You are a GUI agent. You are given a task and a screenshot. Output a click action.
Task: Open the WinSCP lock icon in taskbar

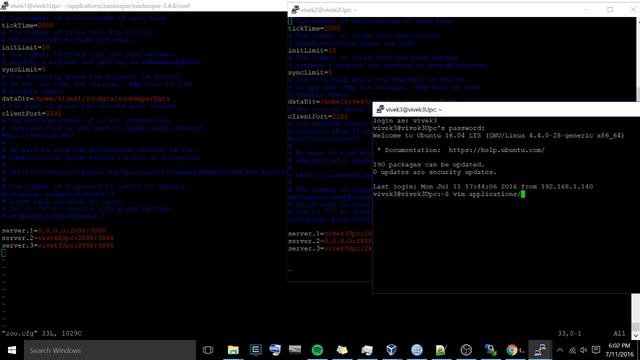pos(490,350)
